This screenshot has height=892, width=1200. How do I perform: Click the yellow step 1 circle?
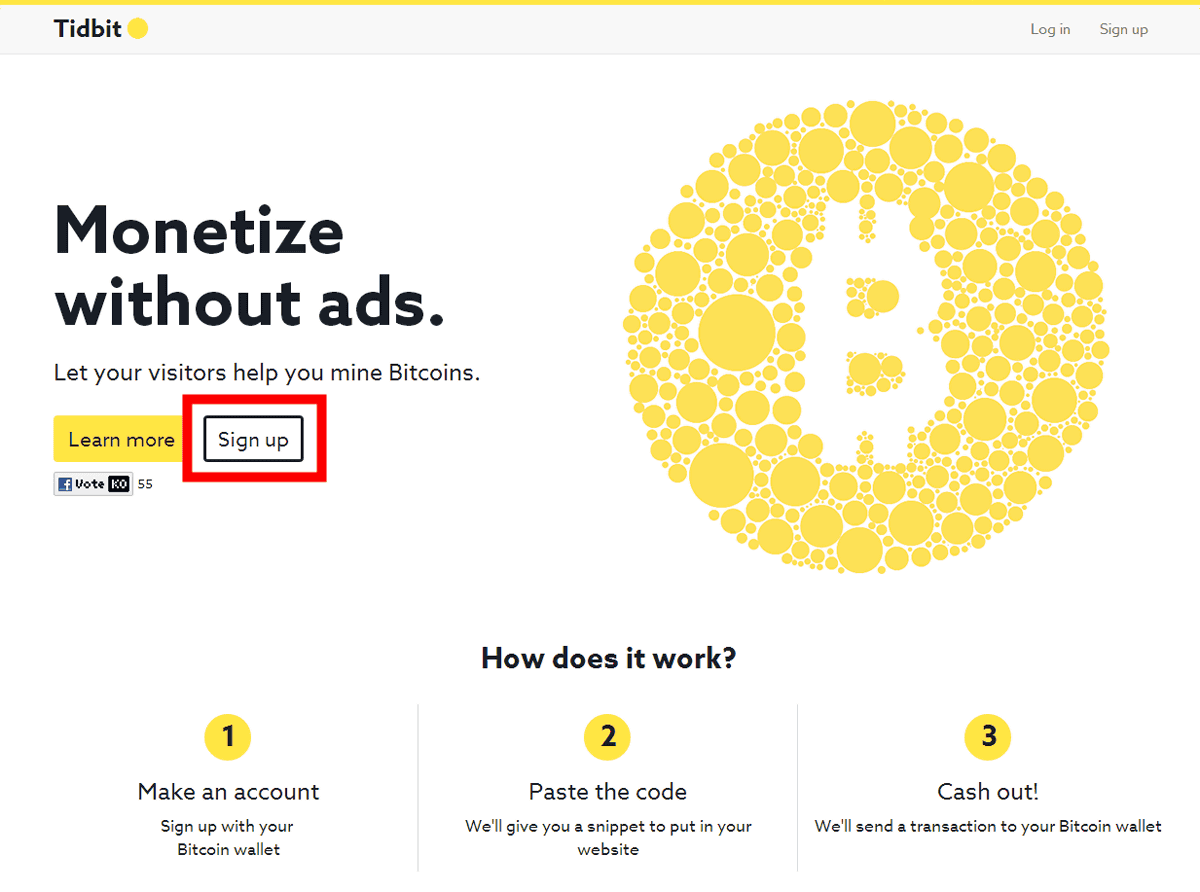228,737
